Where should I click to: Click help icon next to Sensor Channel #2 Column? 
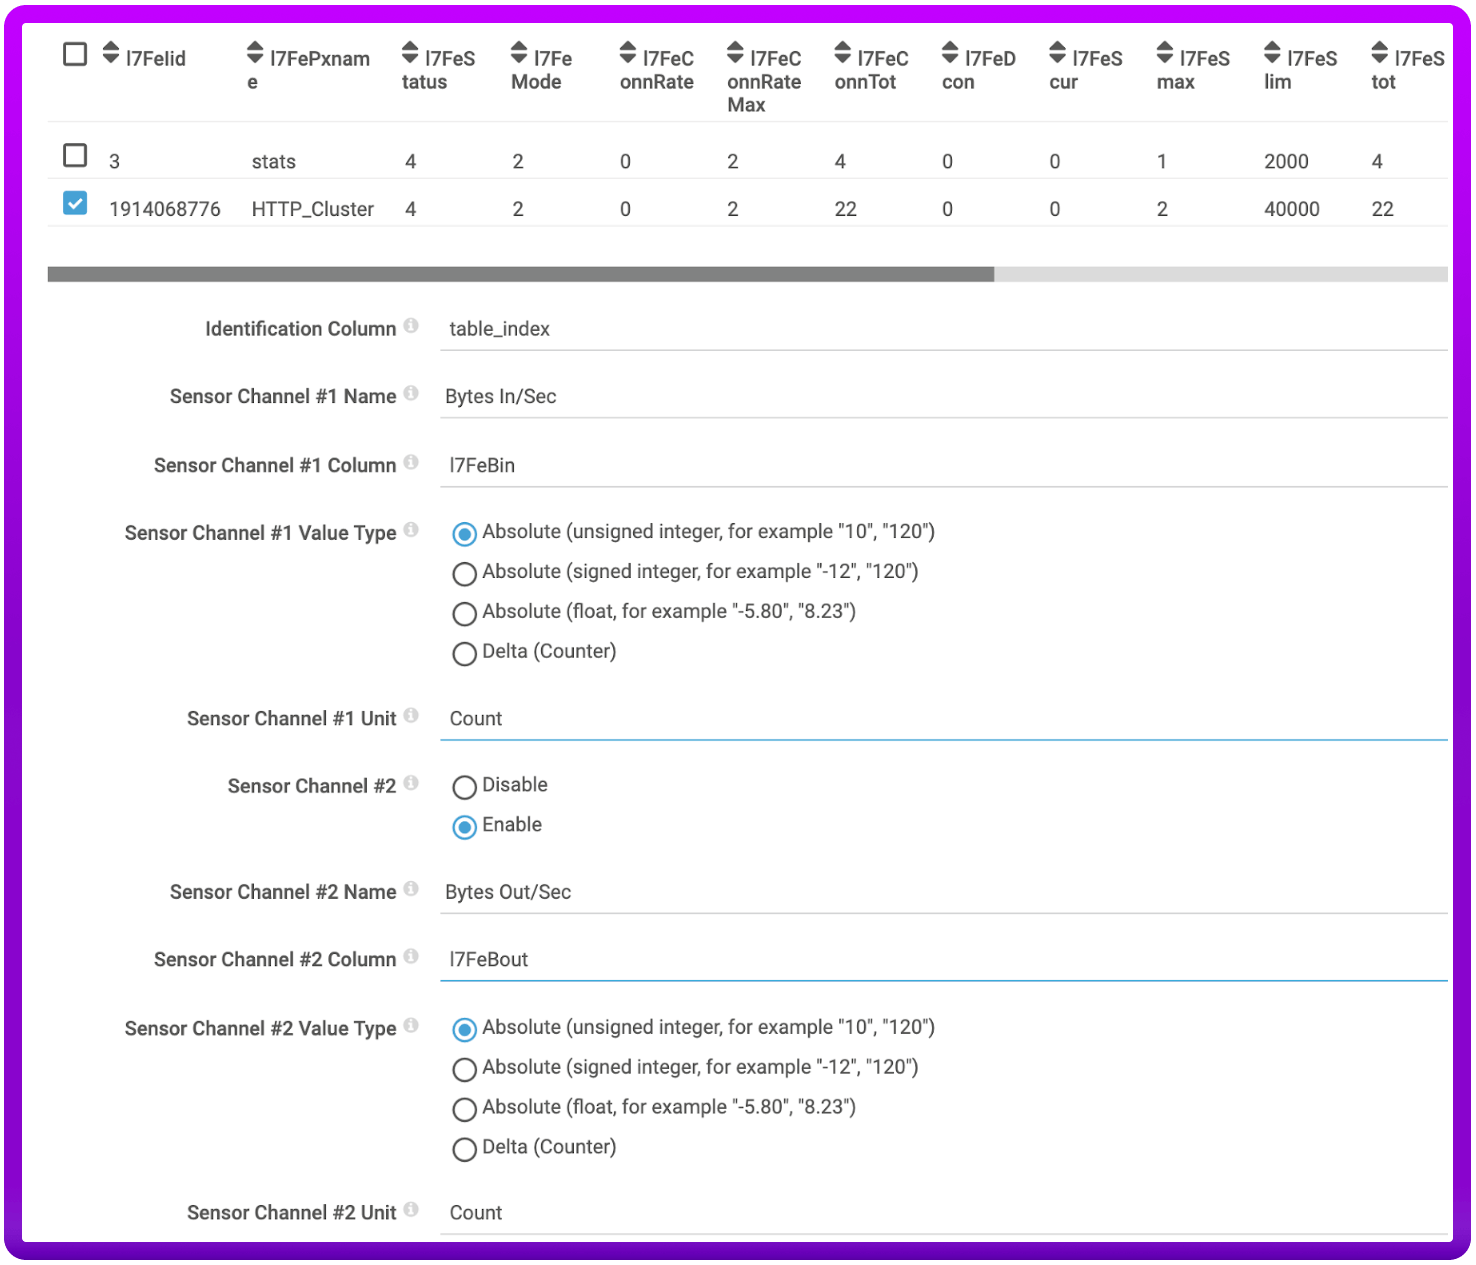tap(411, 957)
